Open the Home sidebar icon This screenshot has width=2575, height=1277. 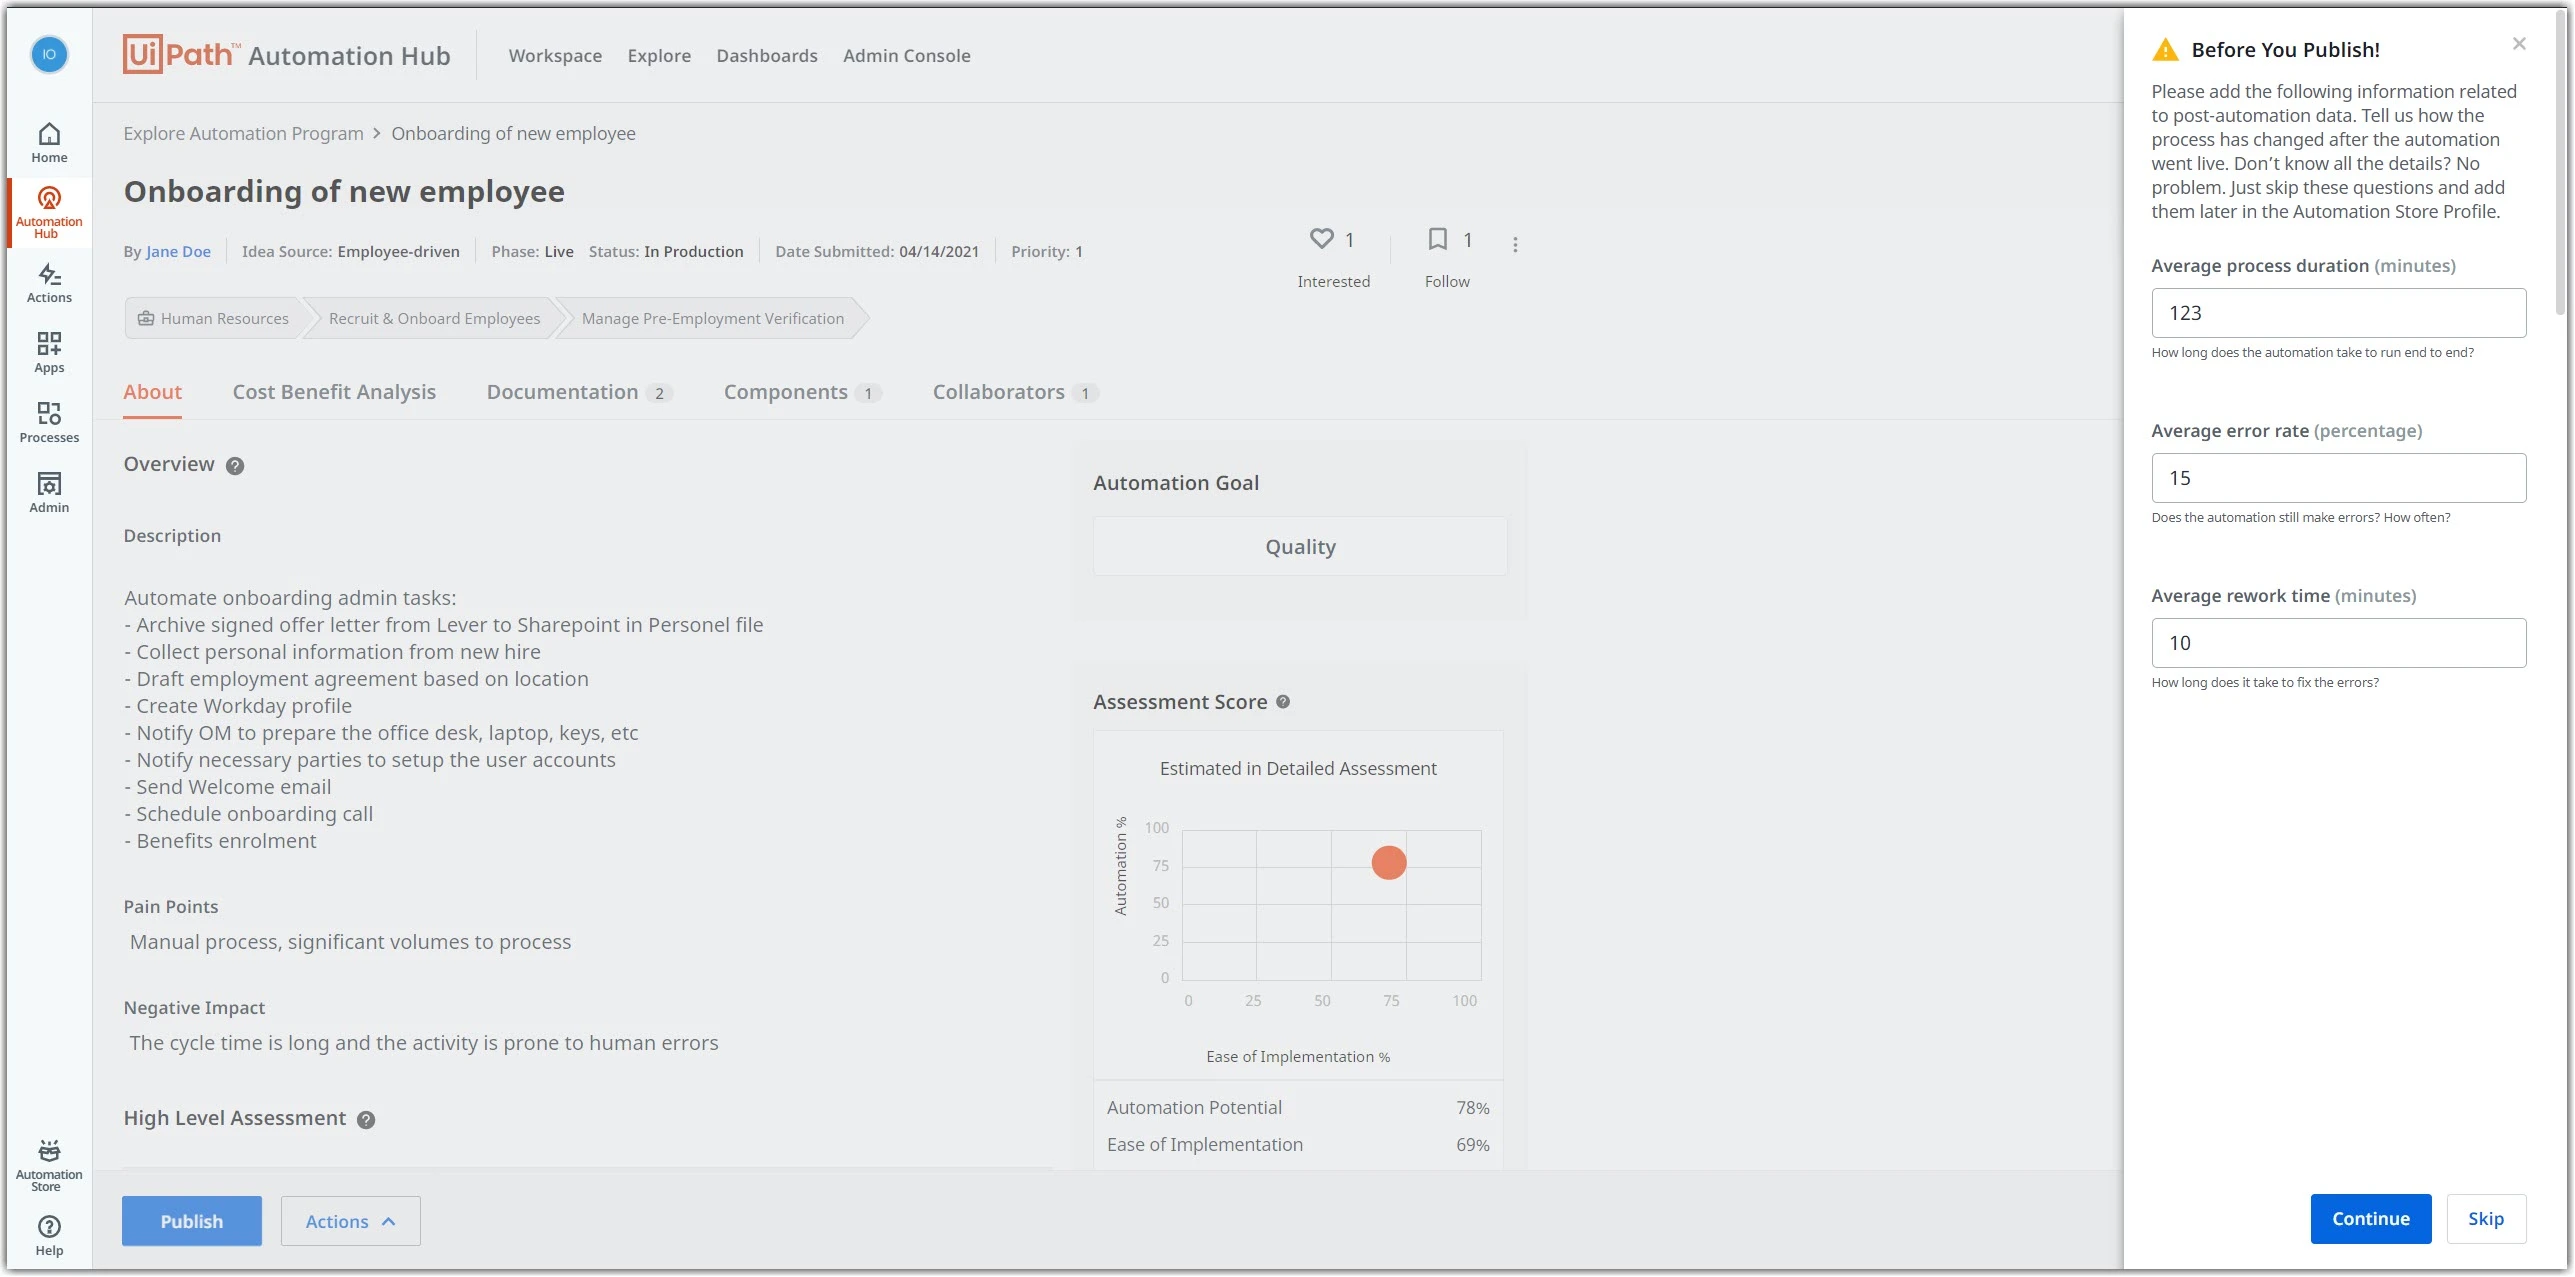coord(49,143)
